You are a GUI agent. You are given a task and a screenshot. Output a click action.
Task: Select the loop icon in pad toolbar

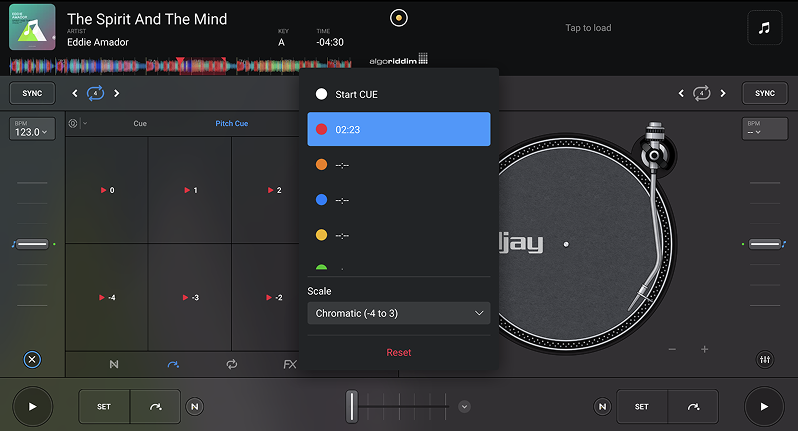tap(232, 364)
